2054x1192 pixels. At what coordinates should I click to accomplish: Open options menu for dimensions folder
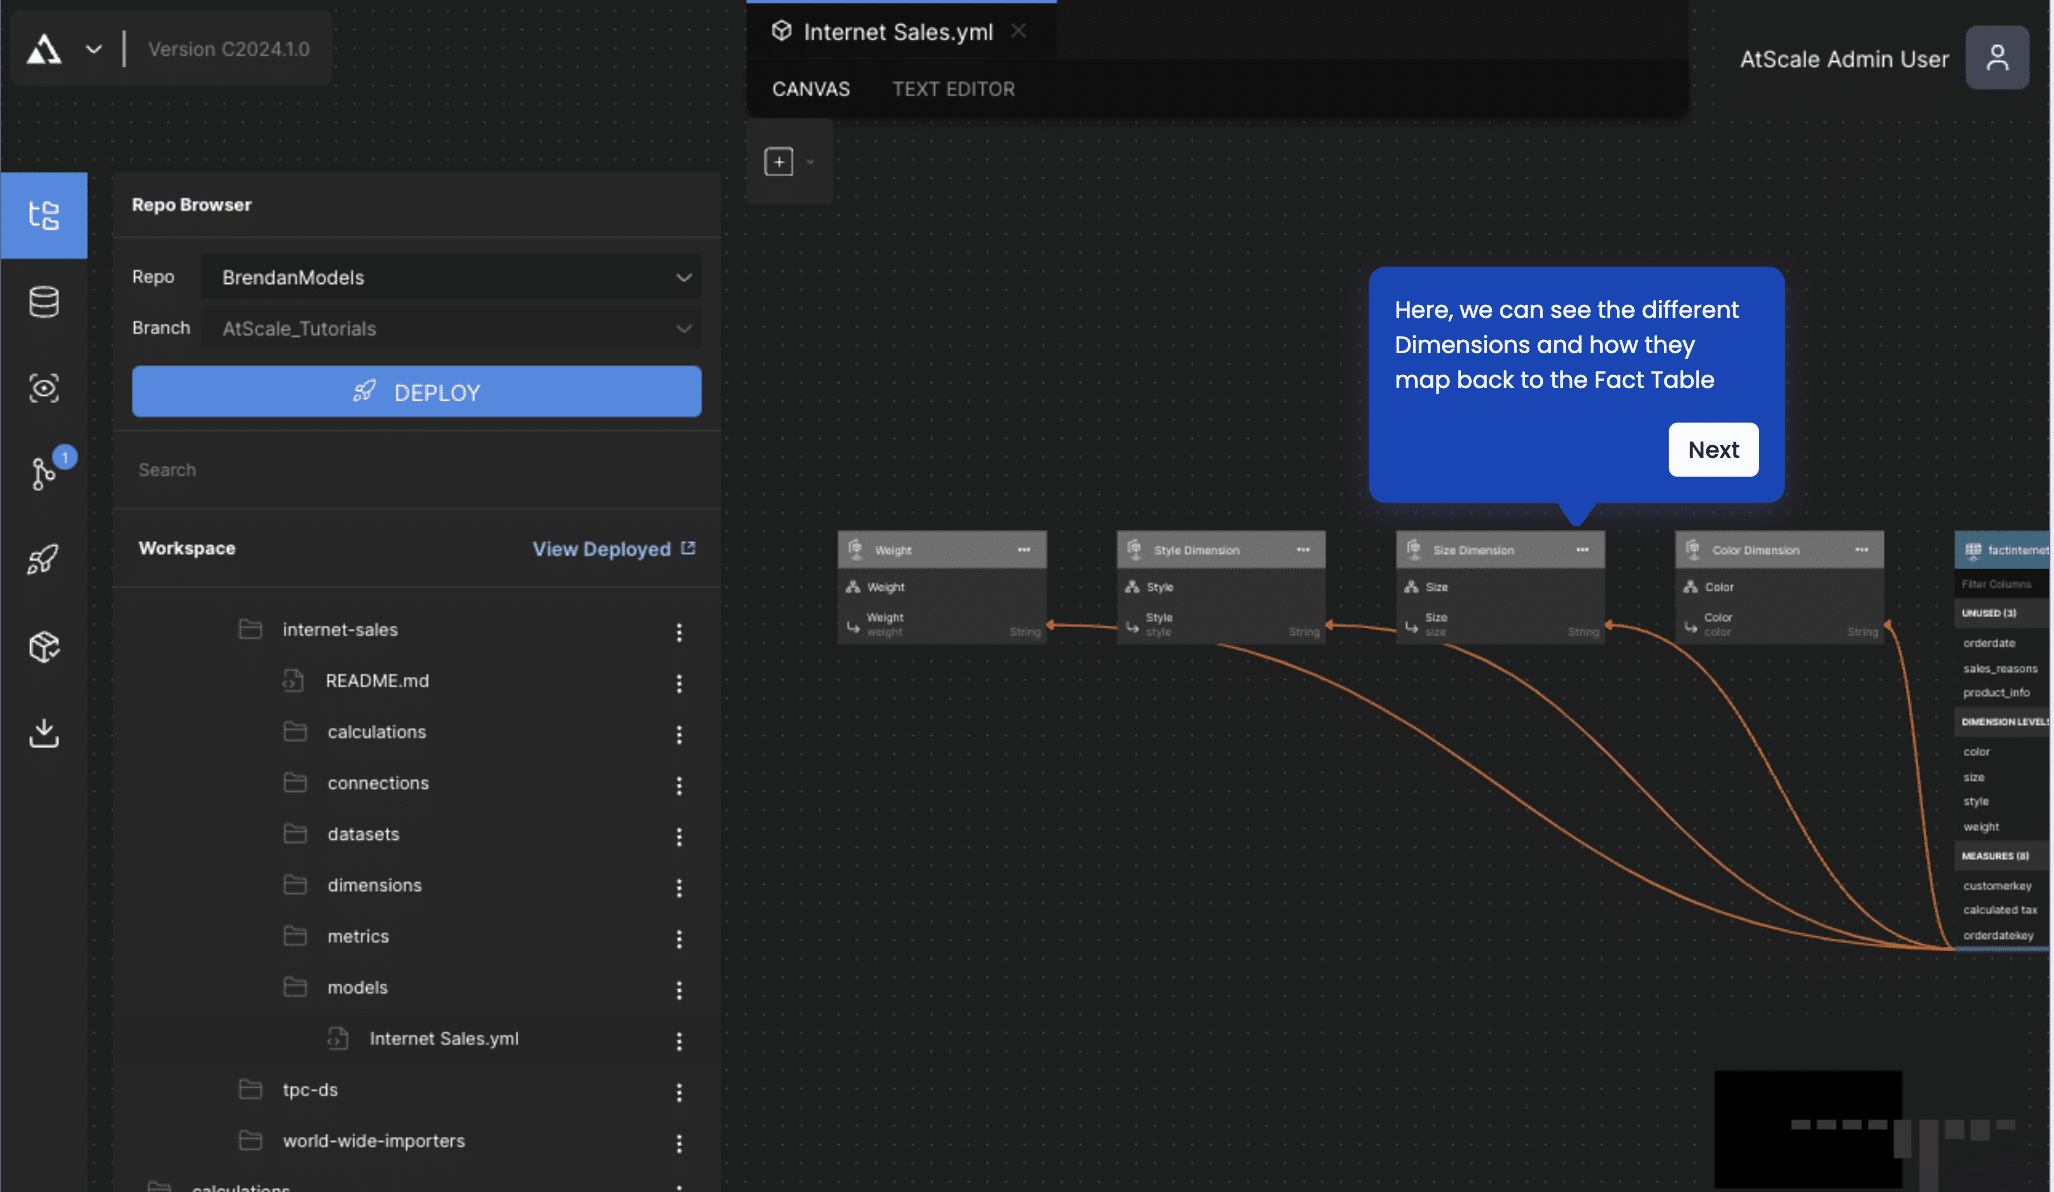click(679, 888)
